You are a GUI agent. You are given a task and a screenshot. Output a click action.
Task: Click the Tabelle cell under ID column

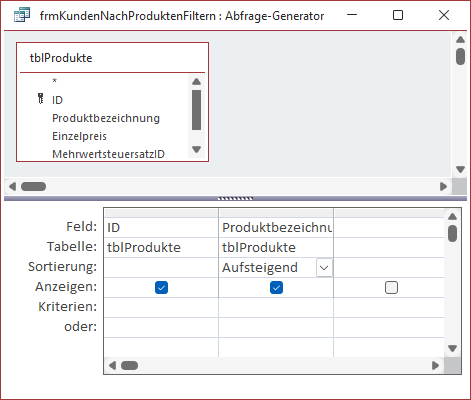pyautogui.click(x=161, y=247)
